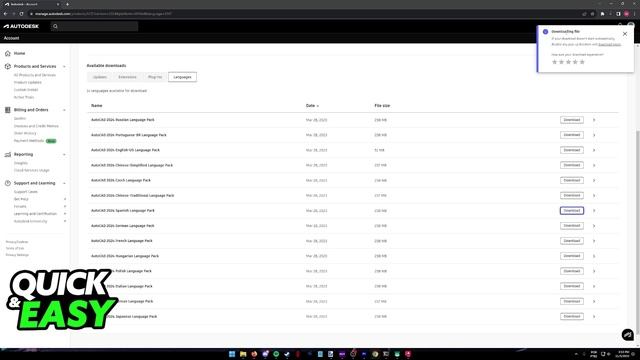Download the Russian Language Pack
Image resolution: width=640 pixels, height=360 pixels.
[571, 120]
